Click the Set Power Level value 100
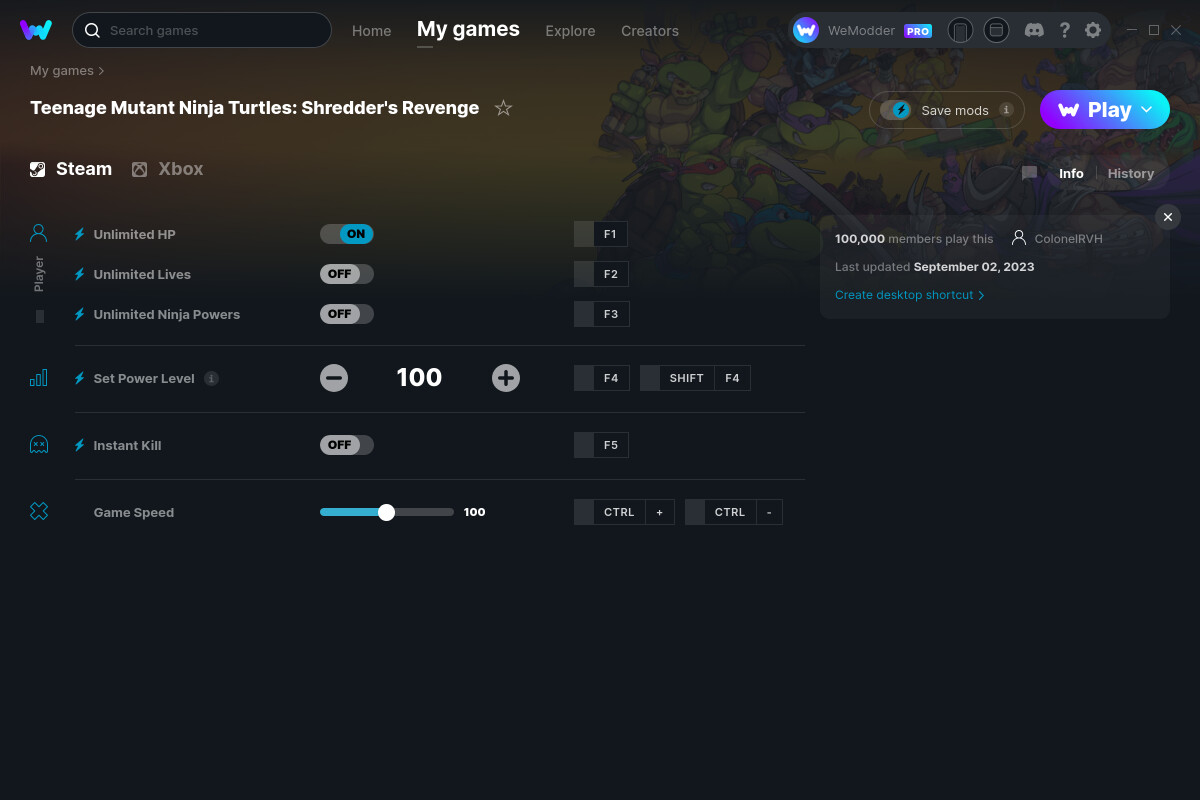The image size is (1200, 800). tap(419, 377)
